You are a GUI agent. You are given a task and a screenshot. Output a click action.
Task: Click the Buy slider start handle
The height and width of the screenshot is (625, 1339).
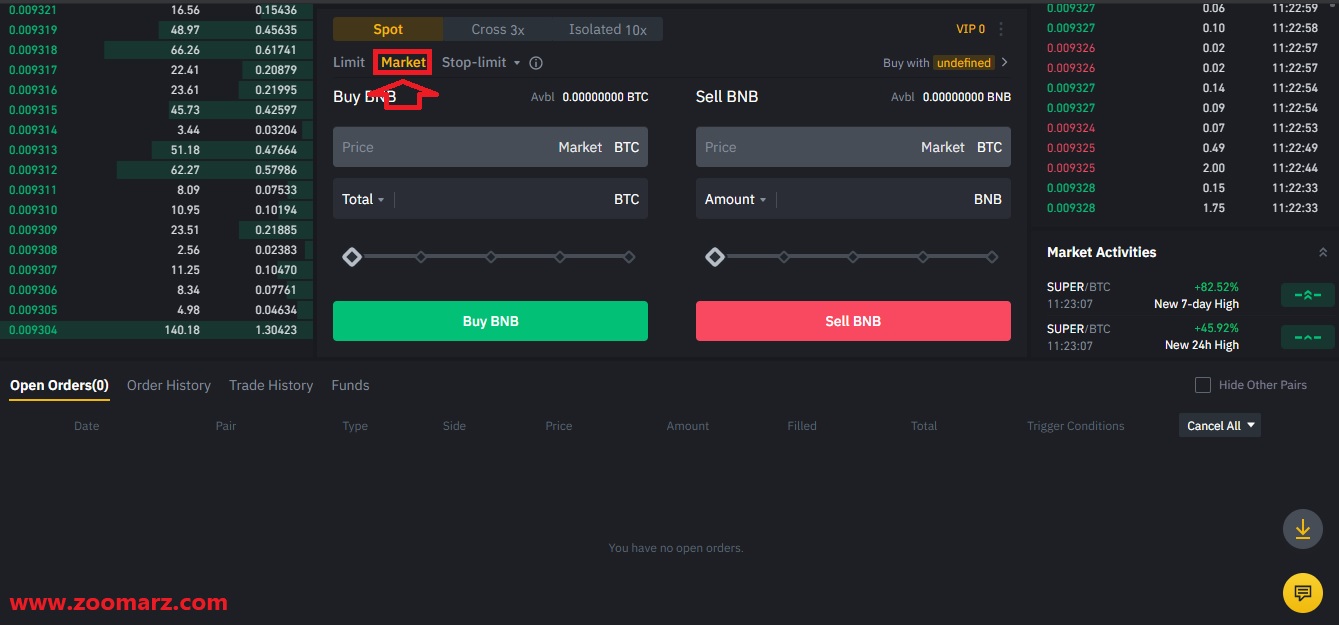pyautogui.click(x=351, y=257)
